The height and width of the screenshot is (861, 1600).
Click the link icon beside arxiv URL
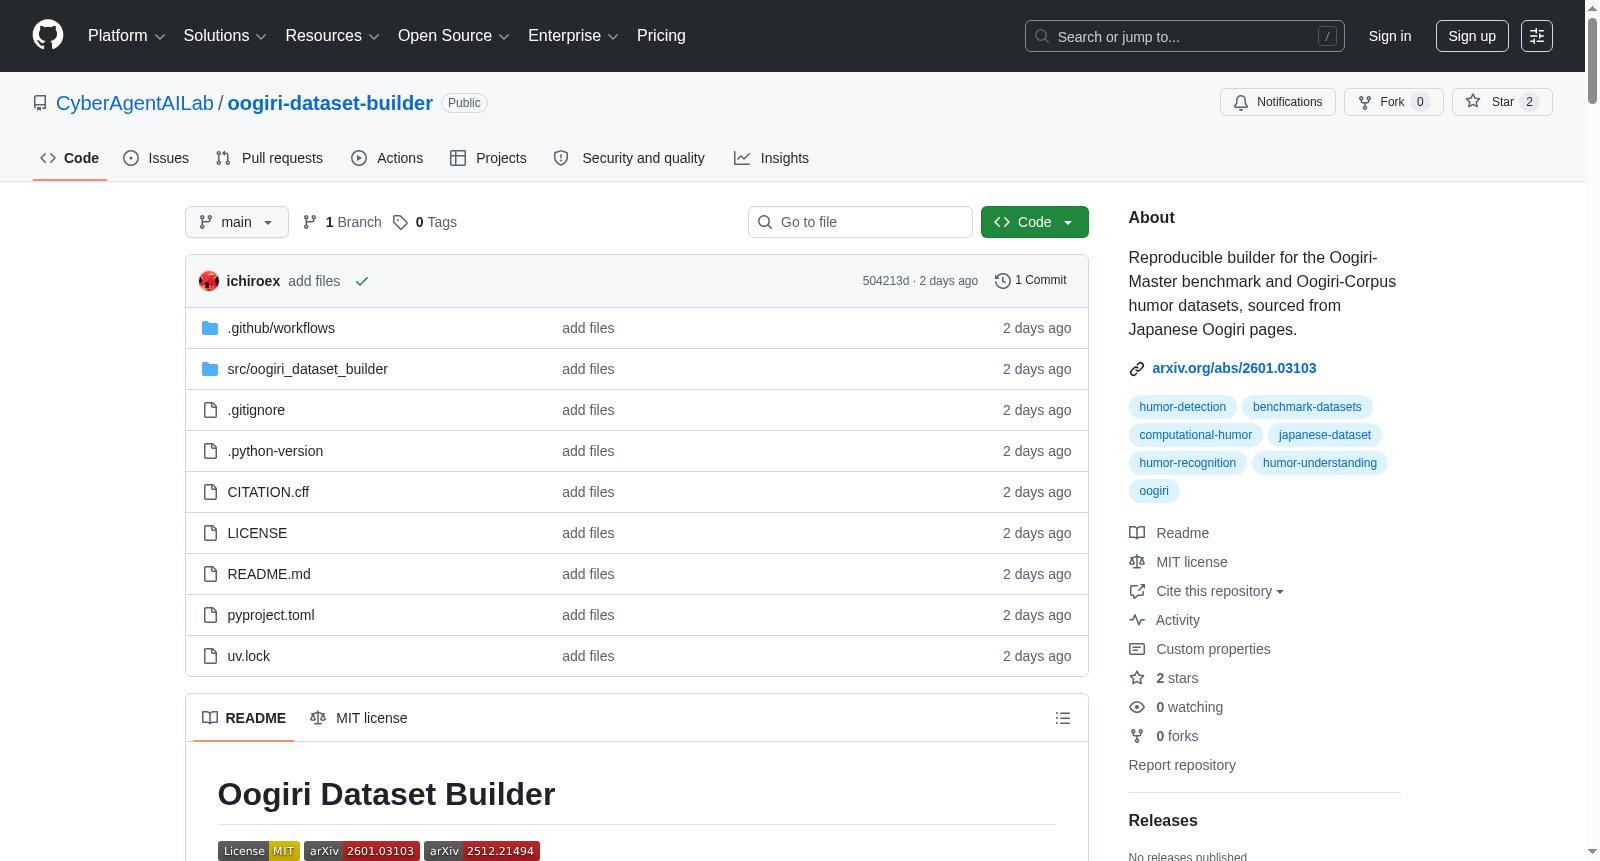coord(1137,369)
